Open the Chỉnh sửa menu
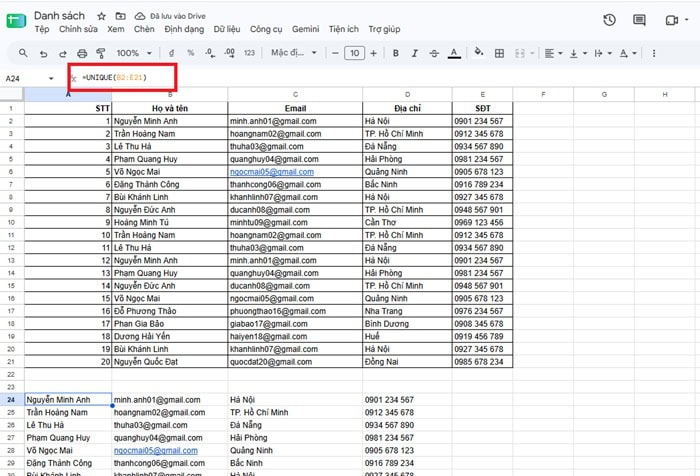 78,29
